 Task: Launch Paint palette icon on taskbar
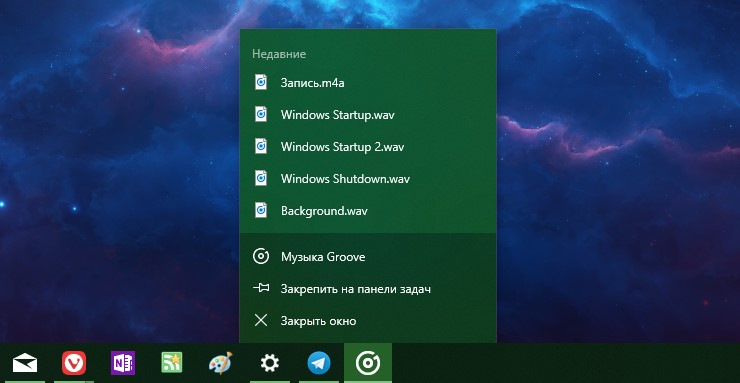220,363
